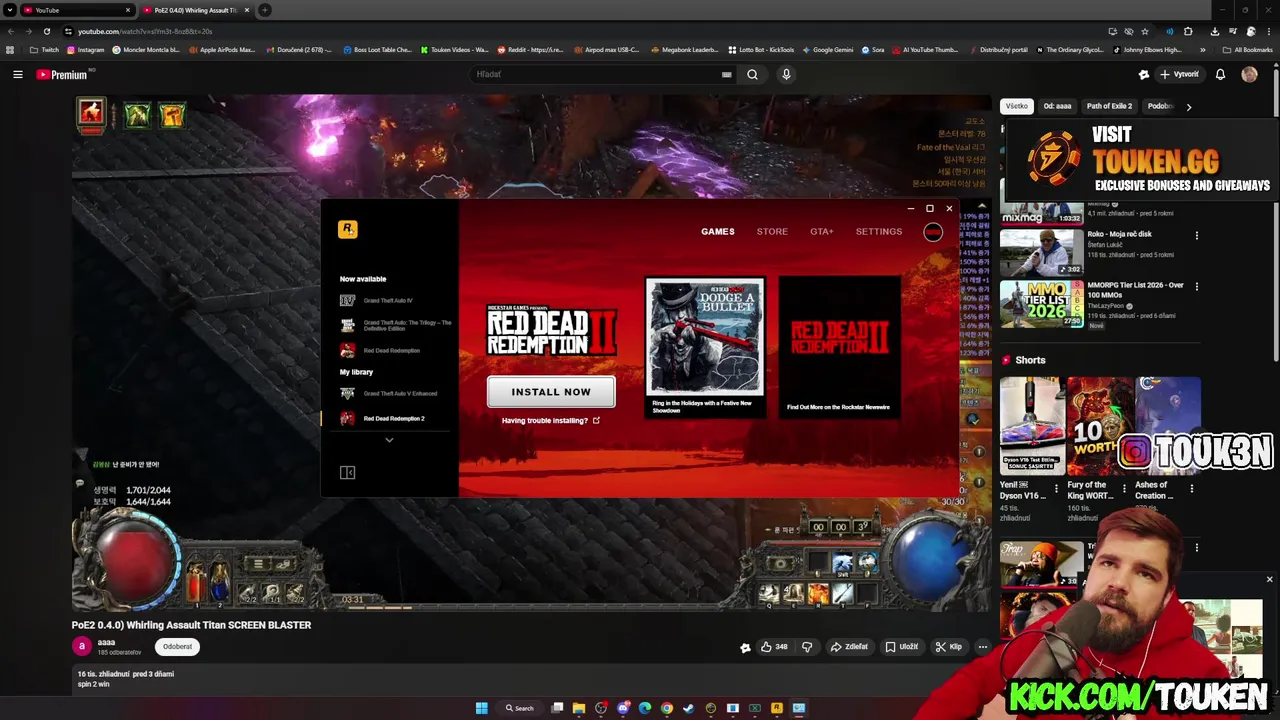Click Uložiť save button
The height and width of the screenshot is (720, 1280).
point(901,647)
